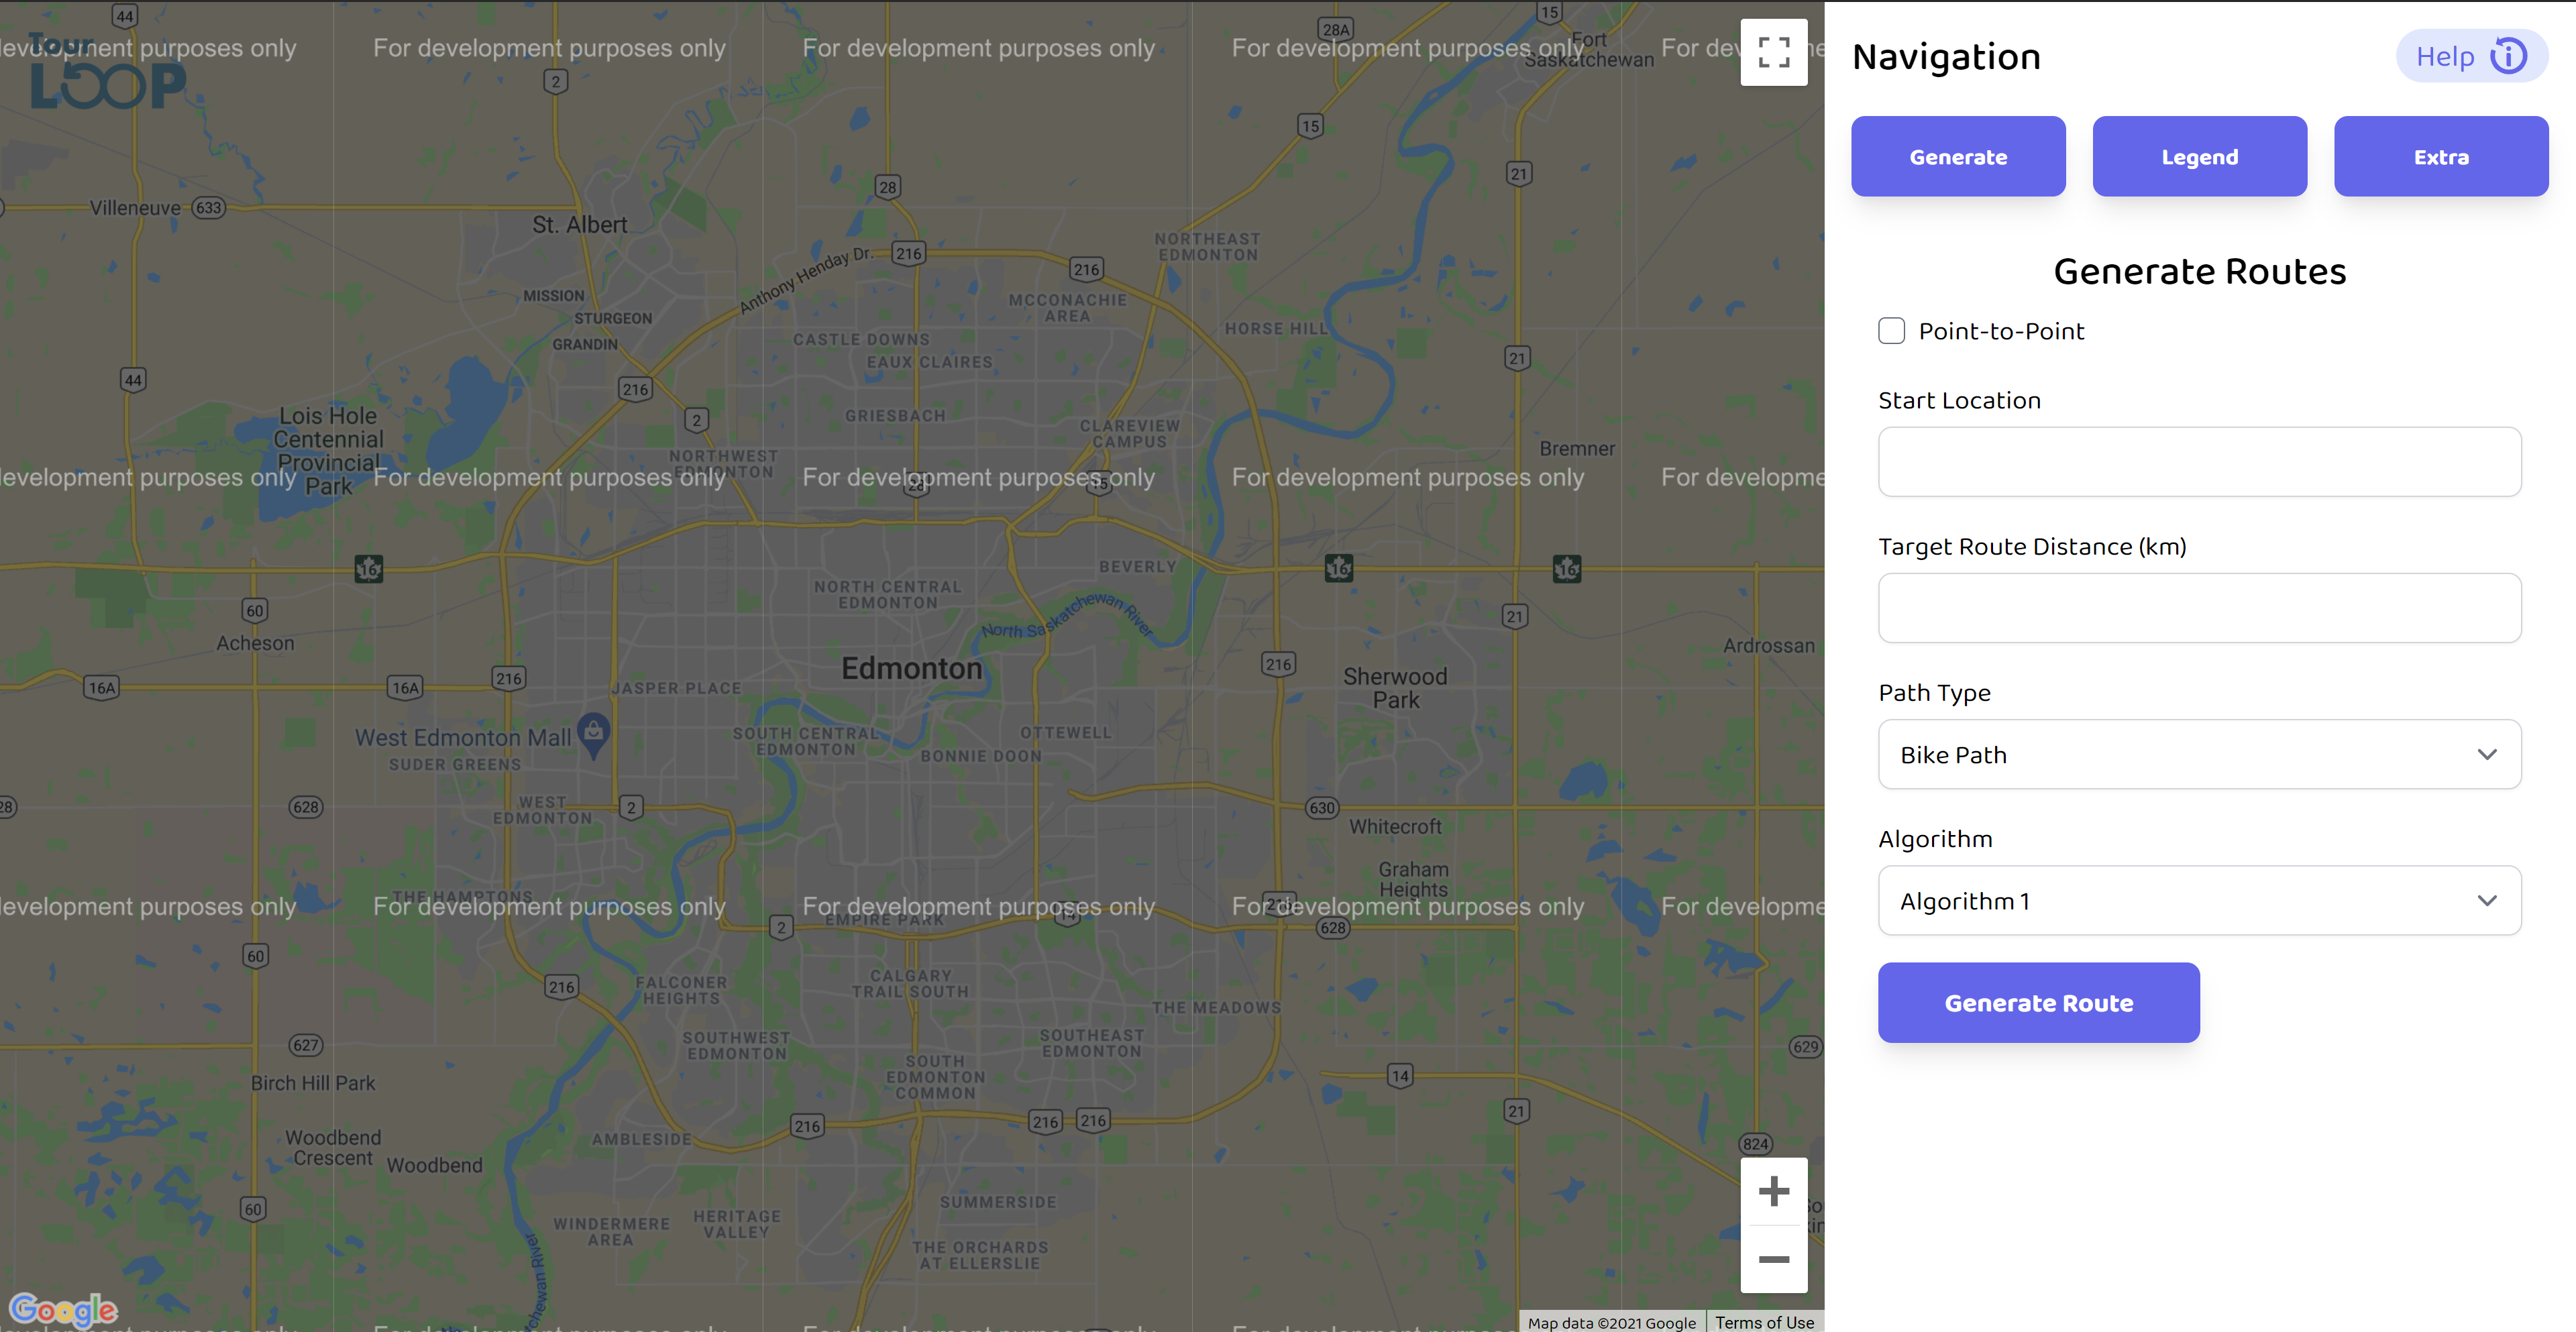Click the Highway 633 shield near Villeneuve
The width and height of the screenshot is (2576, 1332).
(x=208, y=208)
